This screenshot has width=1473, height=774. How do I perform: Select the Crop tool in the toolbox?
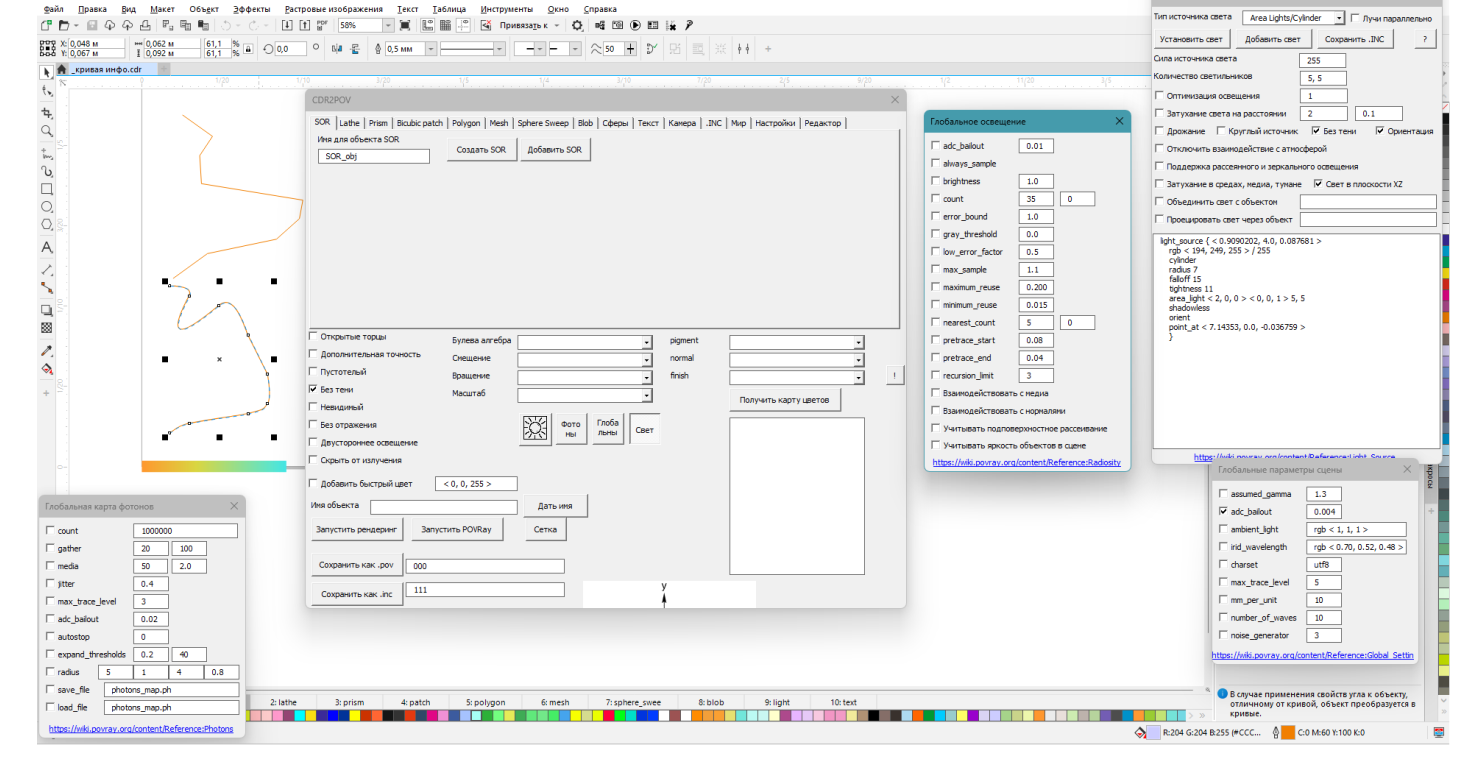[46, 112]
